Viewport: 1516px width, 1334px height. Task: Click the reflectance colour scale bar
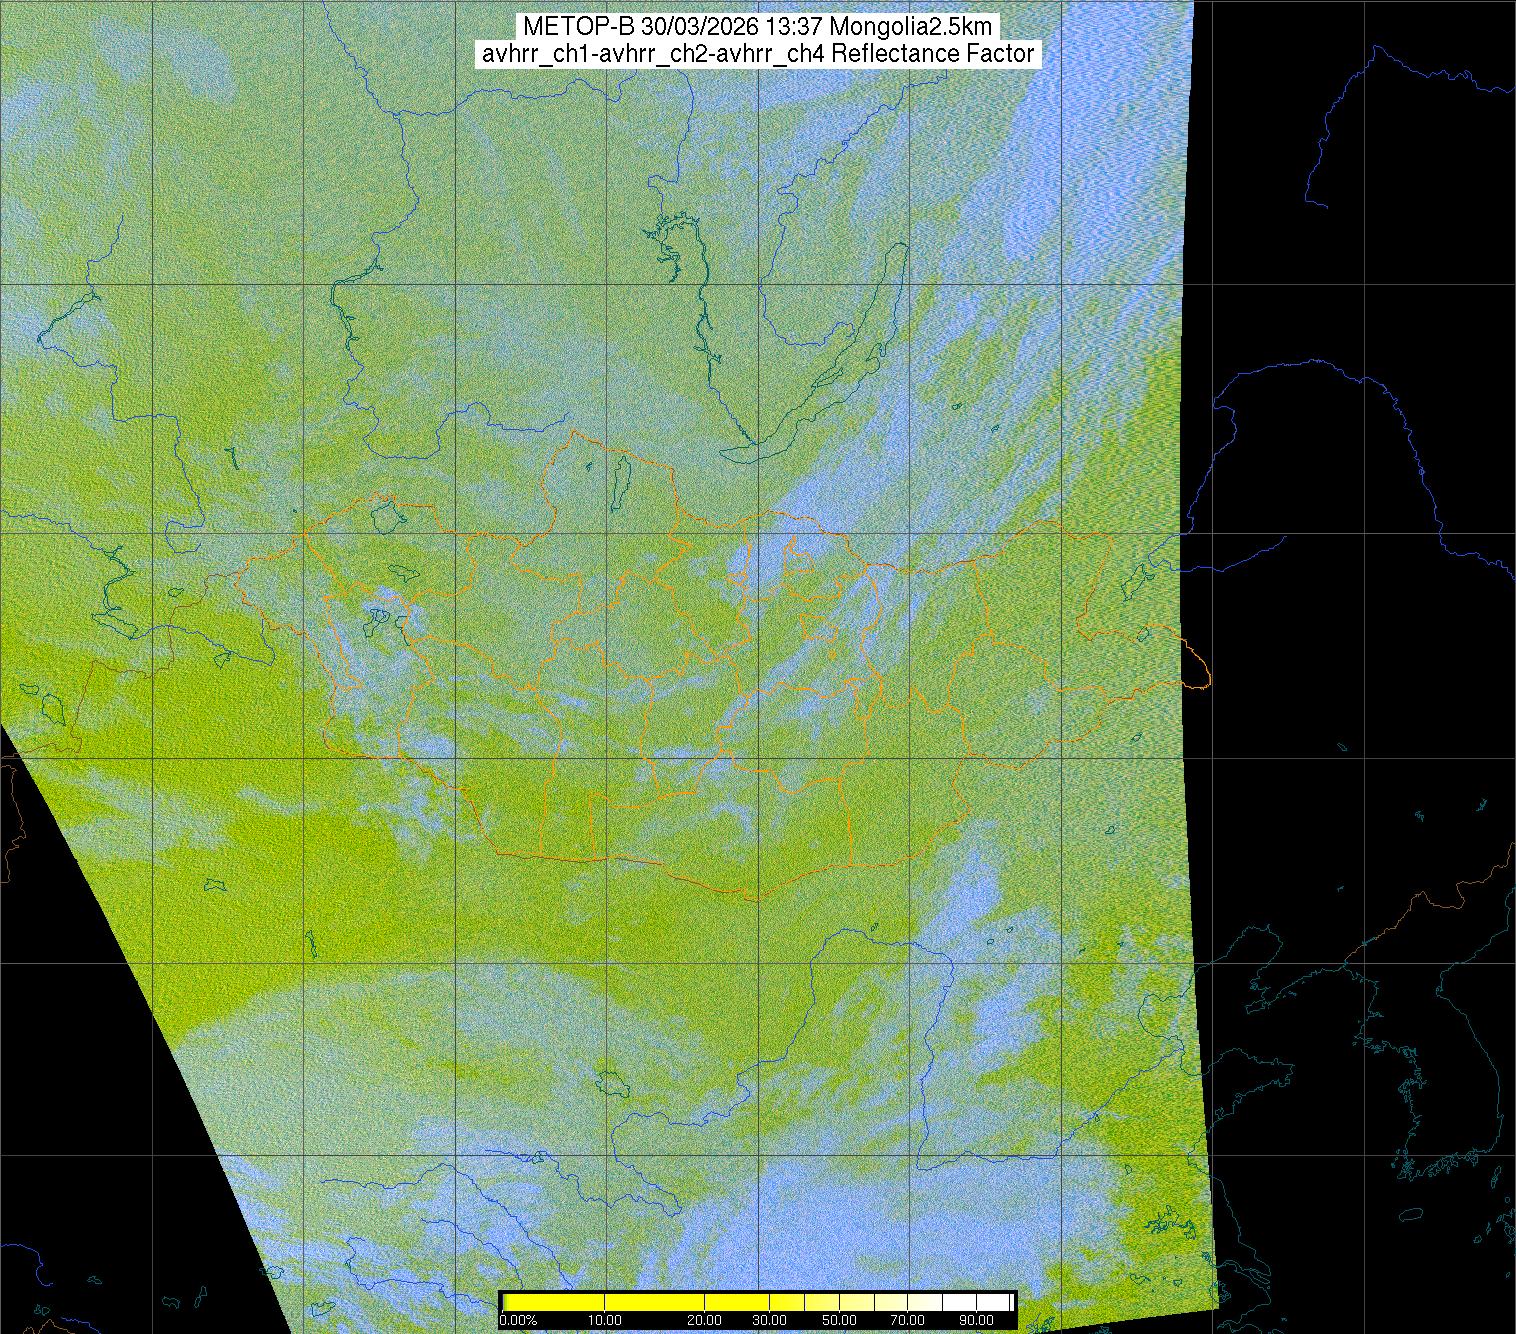coord(758,1301)
